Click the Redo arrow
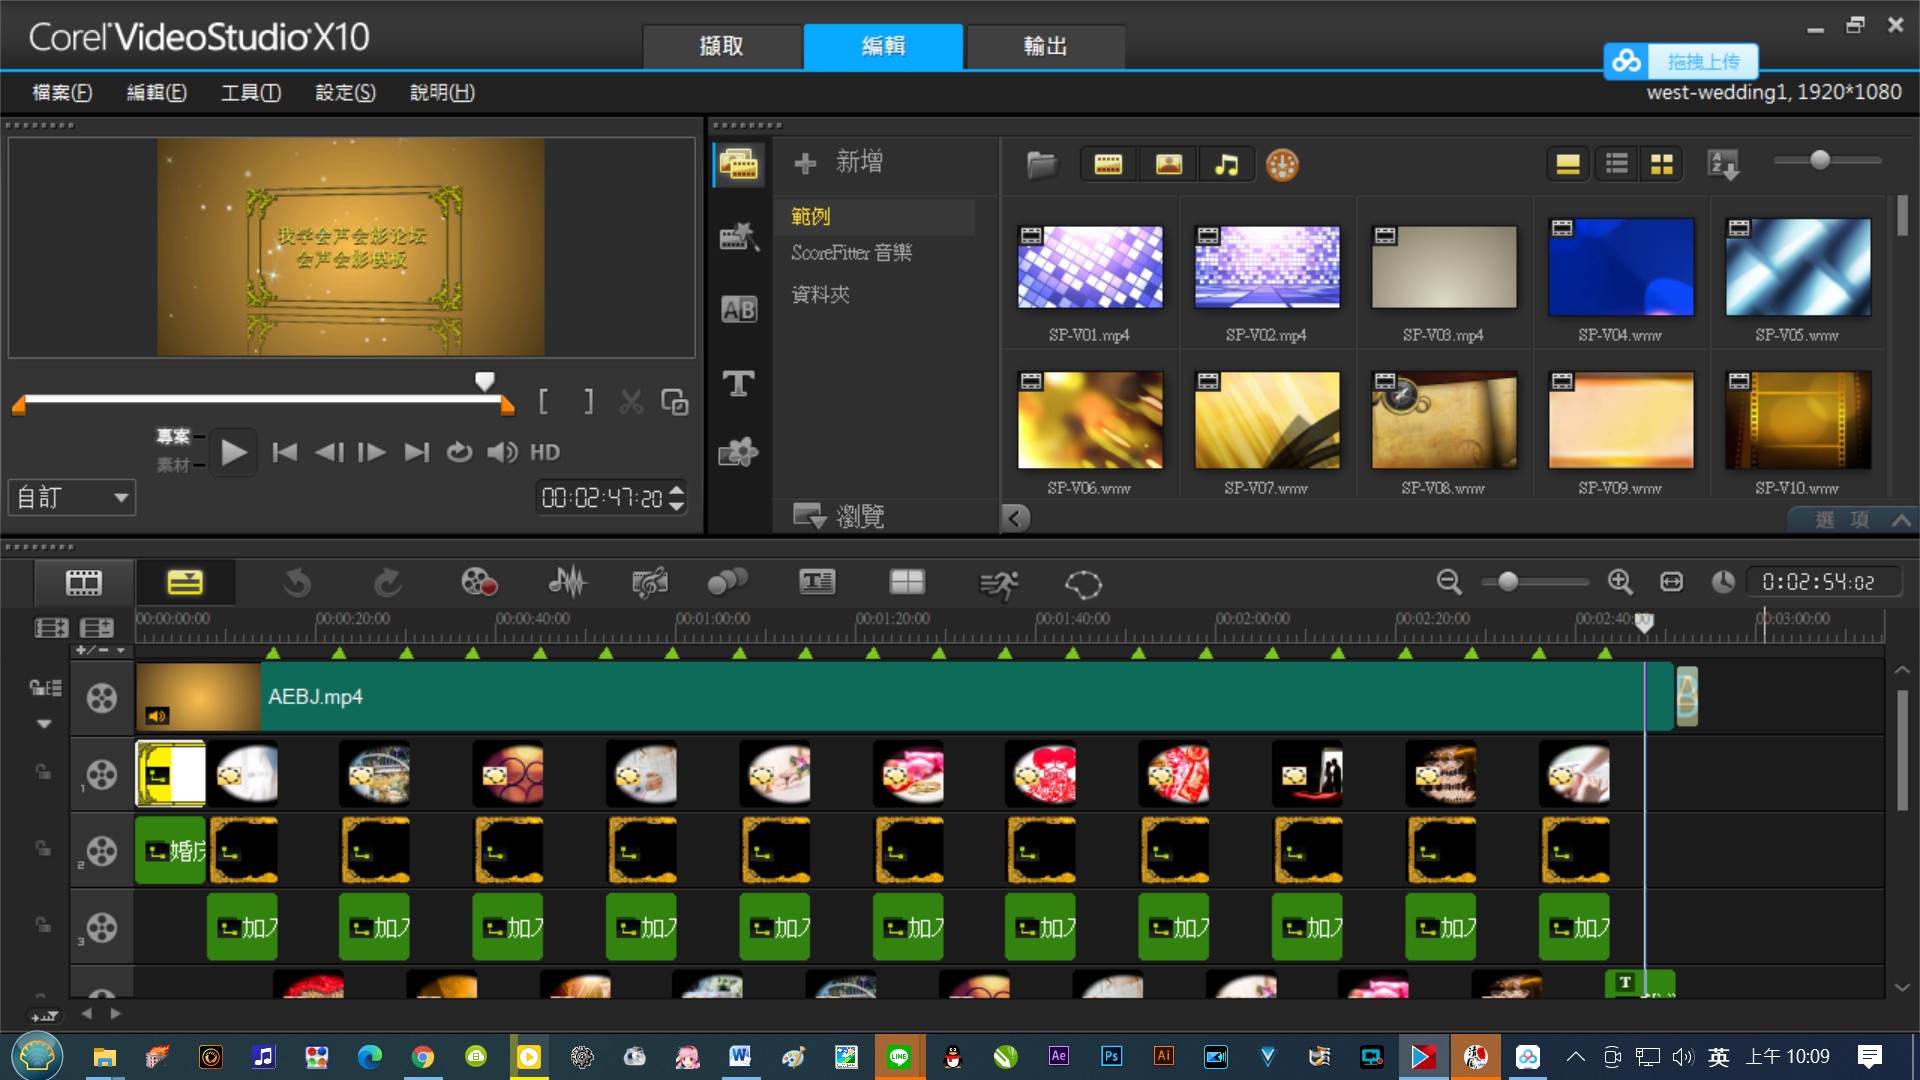Image resolution: width=1920 pixels, height=1080 pixels. (x=387, y=582)
